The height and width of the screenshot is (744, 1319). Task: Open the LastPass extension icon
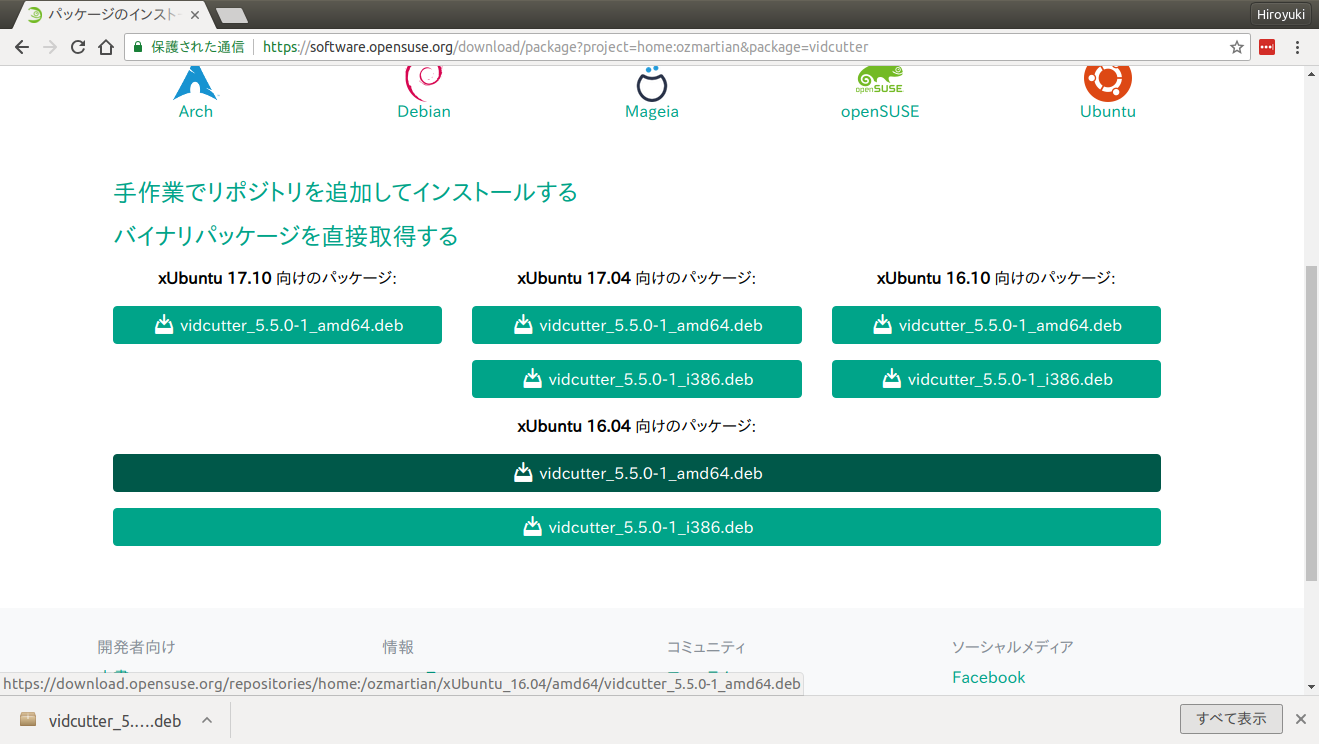(x=1266, y=47)
